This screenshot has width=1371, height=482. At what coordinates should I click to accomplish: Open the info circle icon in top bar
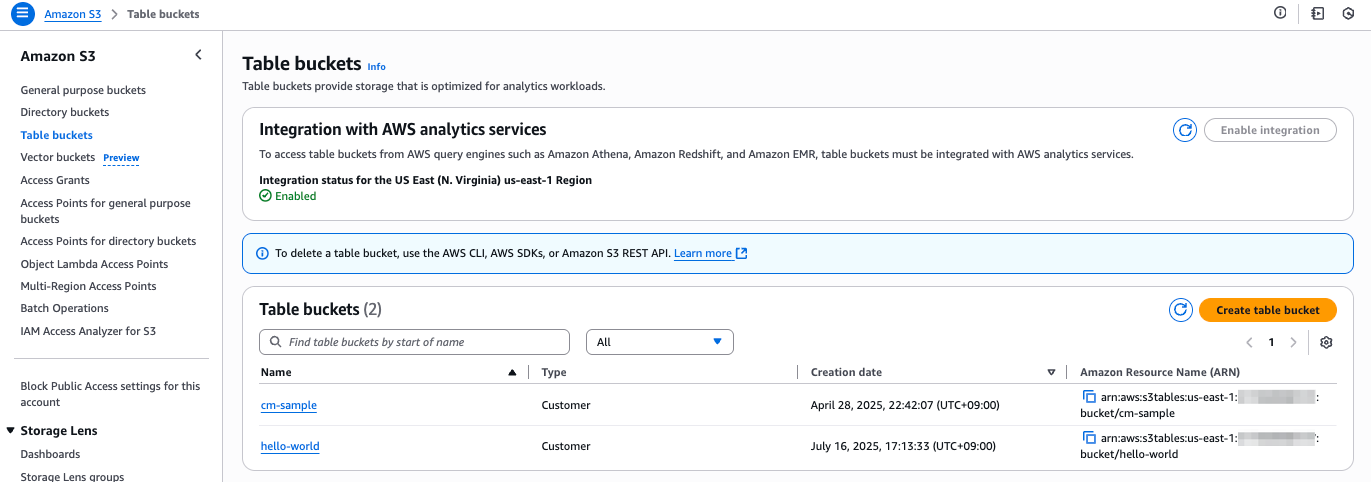click(1280, 13)
